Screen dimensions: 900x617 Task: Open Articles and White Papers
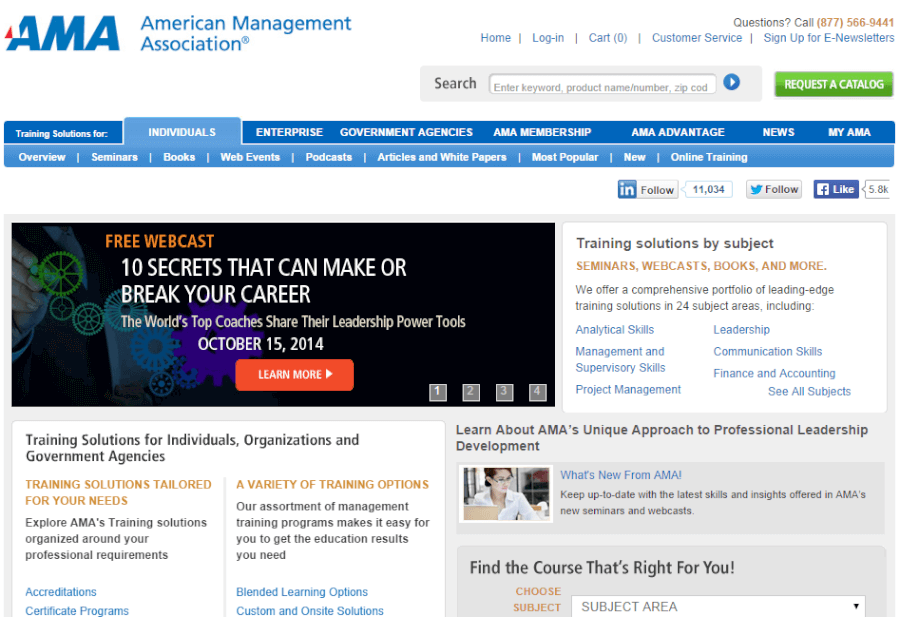pyautogui.click(x=442, y=157)
